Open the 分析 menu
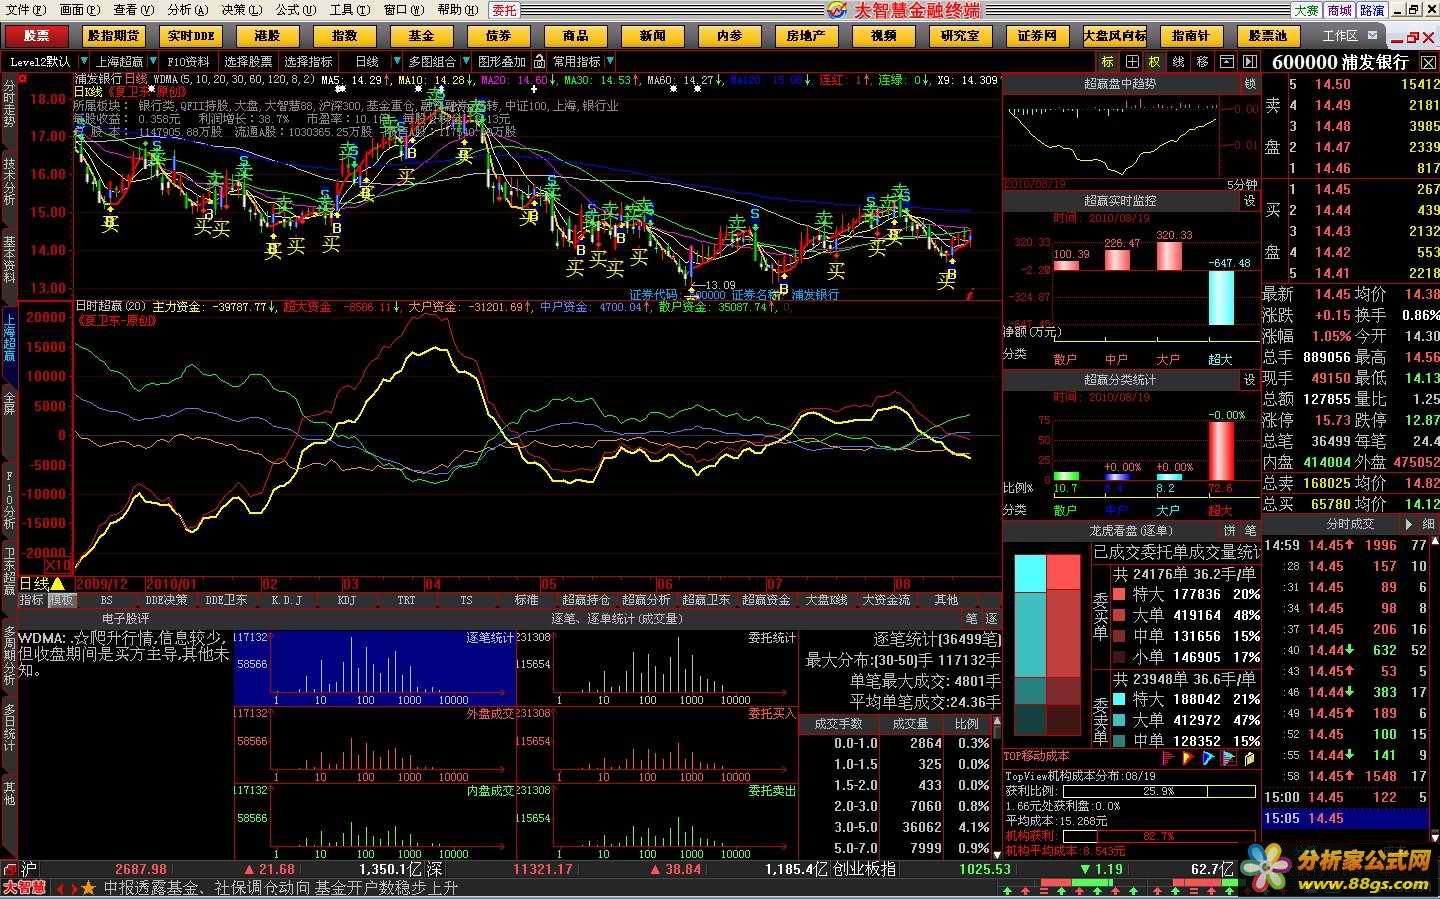The image size is (1440, 899). click(188, 10)
